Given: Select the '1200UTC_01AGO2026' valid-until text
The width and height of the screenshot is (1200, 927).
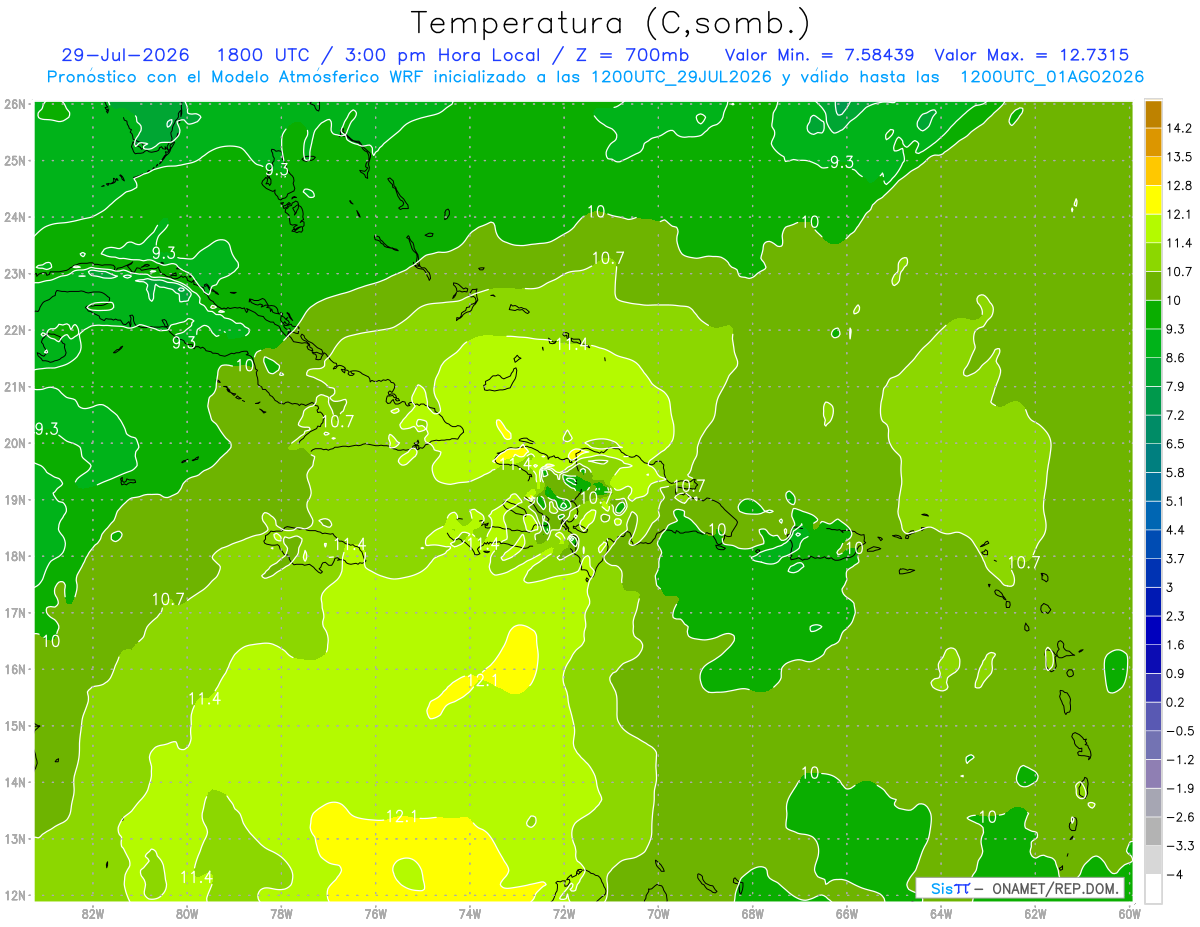Looking at the screenshot, I should click(x=1052, y=77).
